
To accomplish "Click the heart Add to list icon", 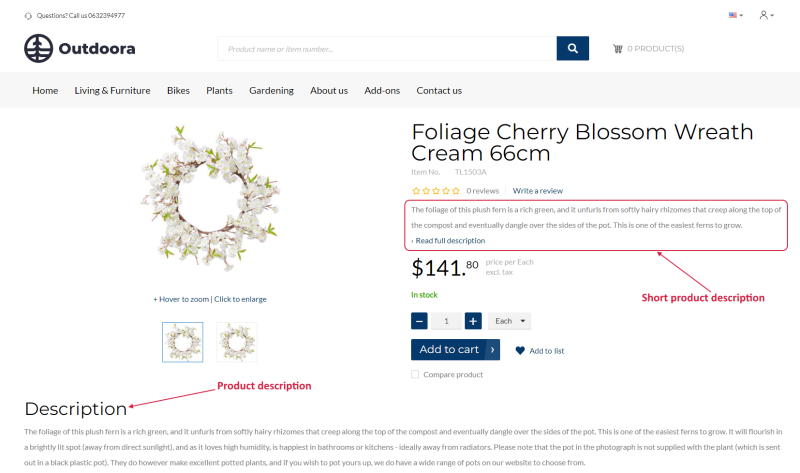I will tap(520, 350).
